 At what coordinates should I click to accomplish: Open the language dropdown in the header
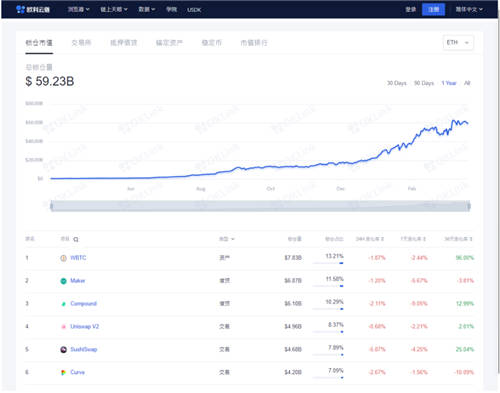469,9
